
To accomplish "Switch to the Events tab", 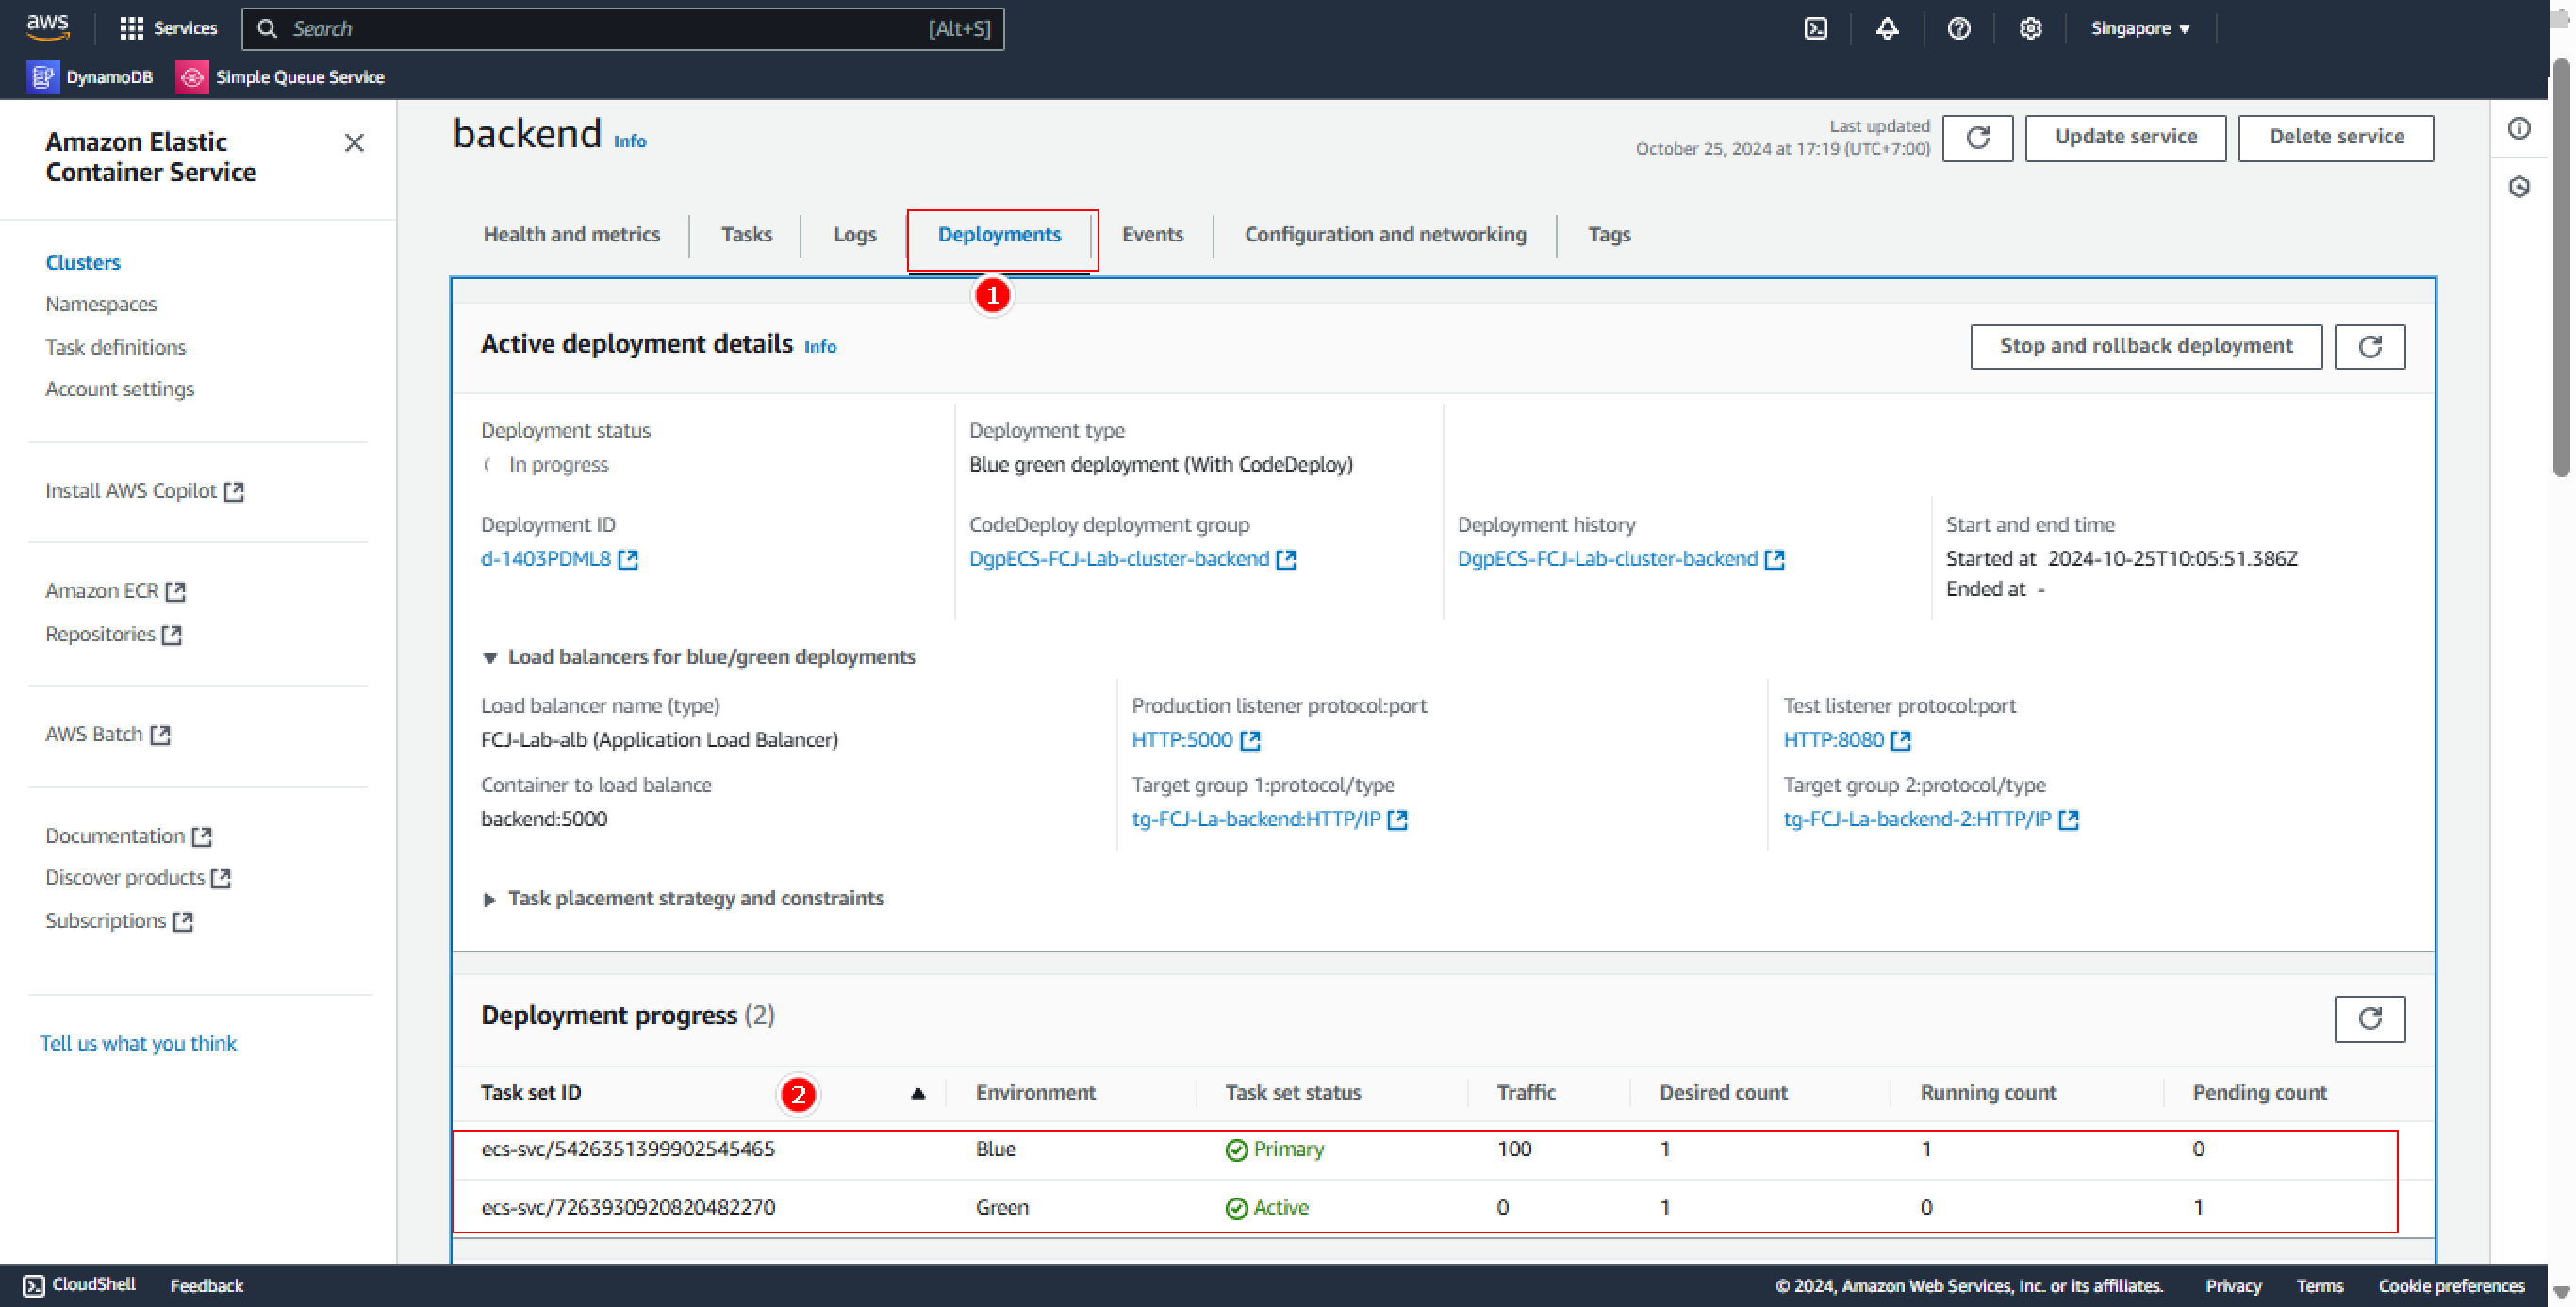I will pyautogui.click(x=1152, y=234).
